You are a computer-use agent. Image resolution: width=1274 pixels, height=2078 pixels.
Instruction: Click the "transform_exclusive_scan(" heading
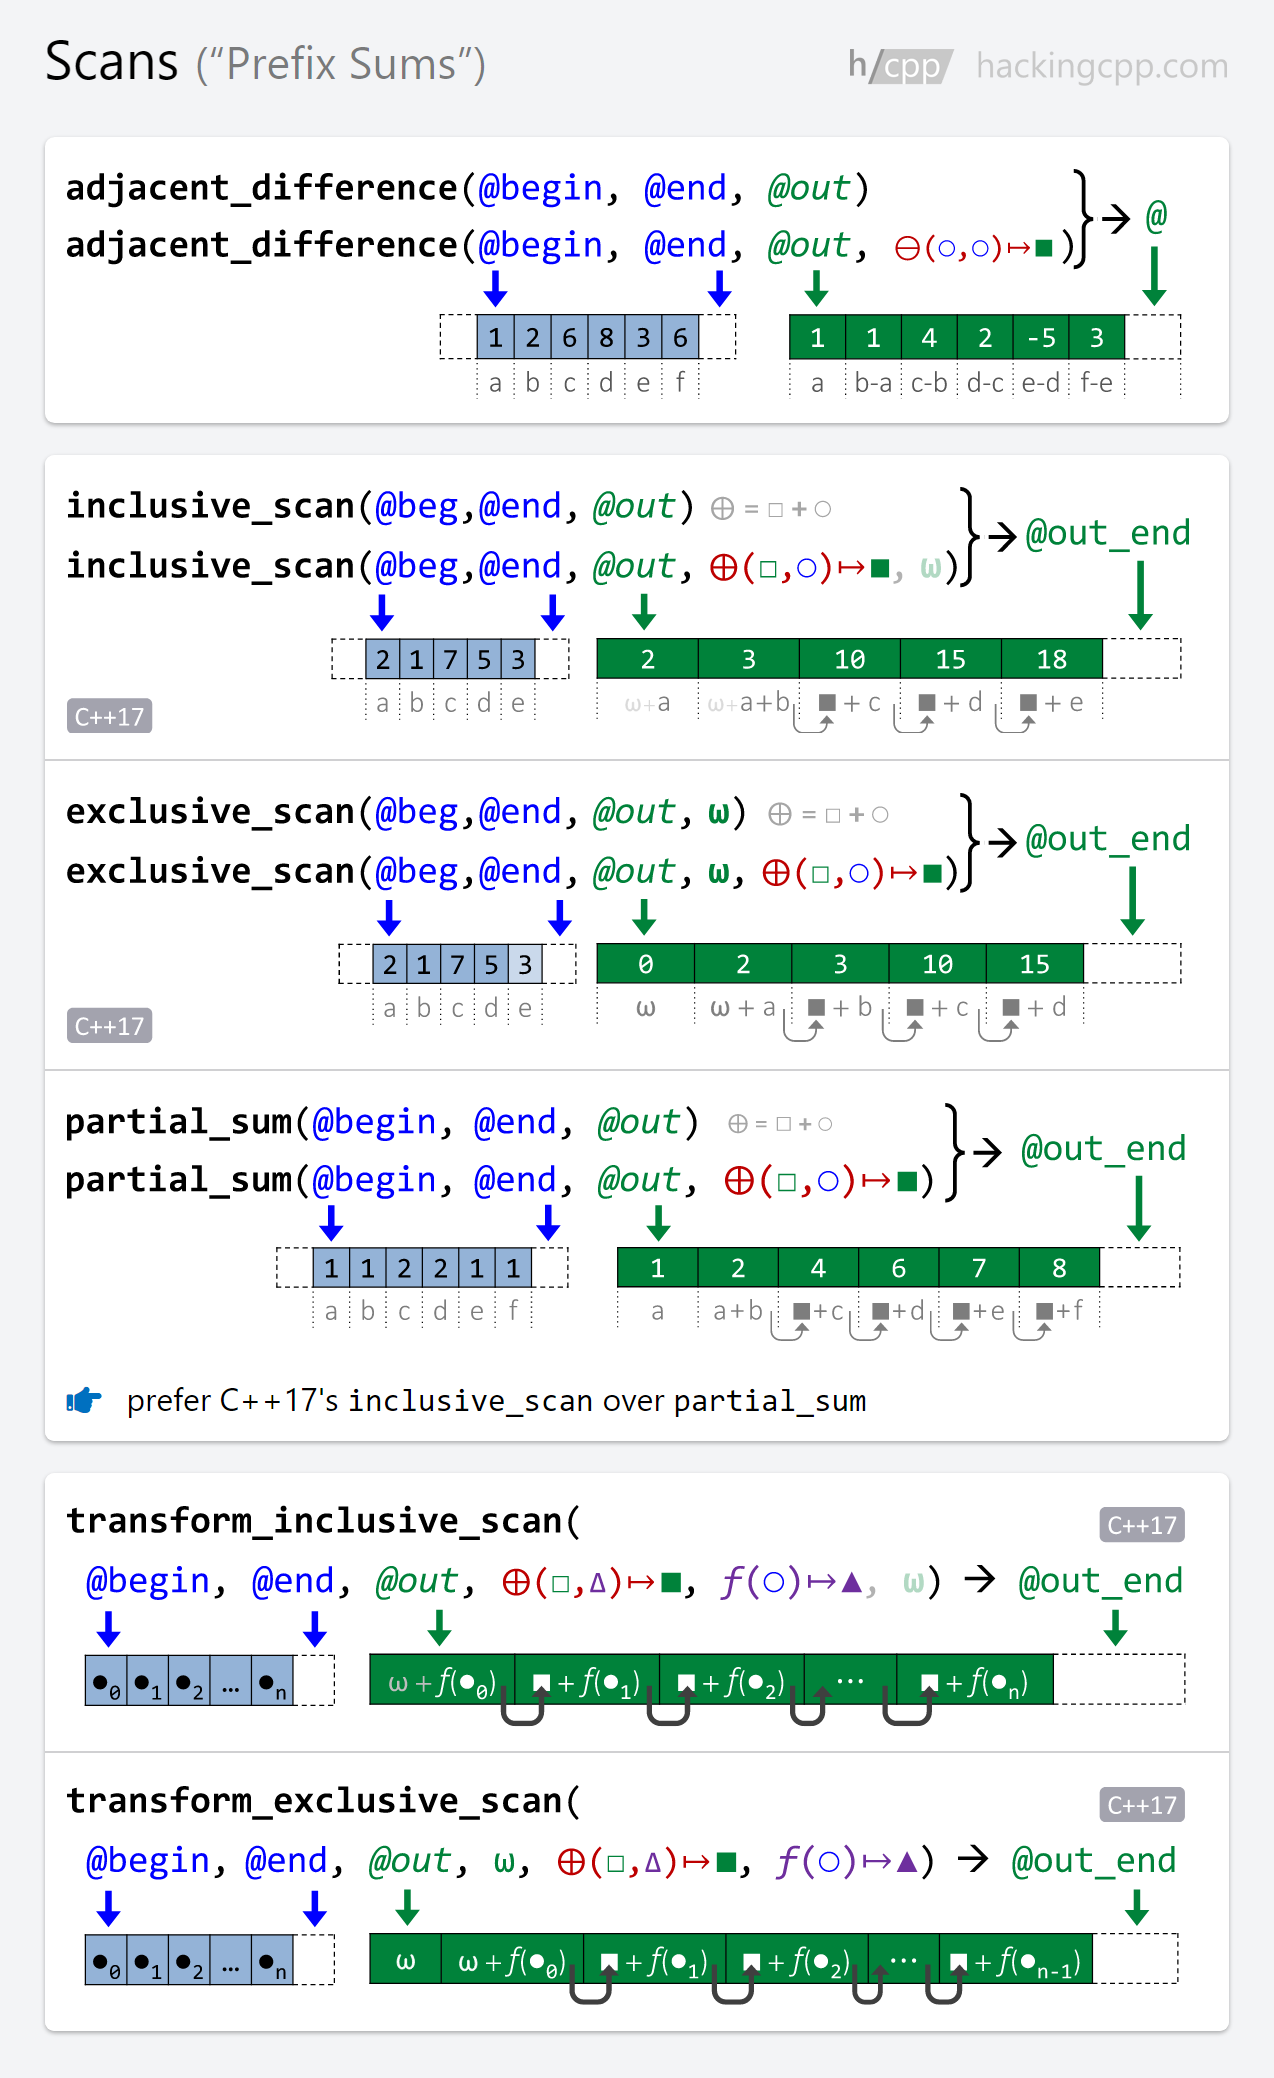(x=323, y=1801)
